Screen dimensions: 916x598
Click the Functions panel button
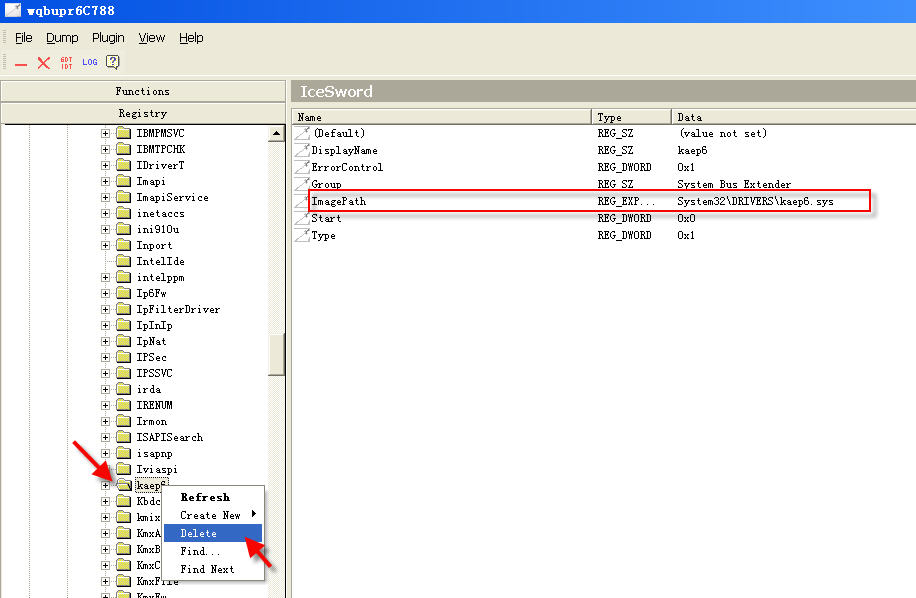[x=143, y=91]
